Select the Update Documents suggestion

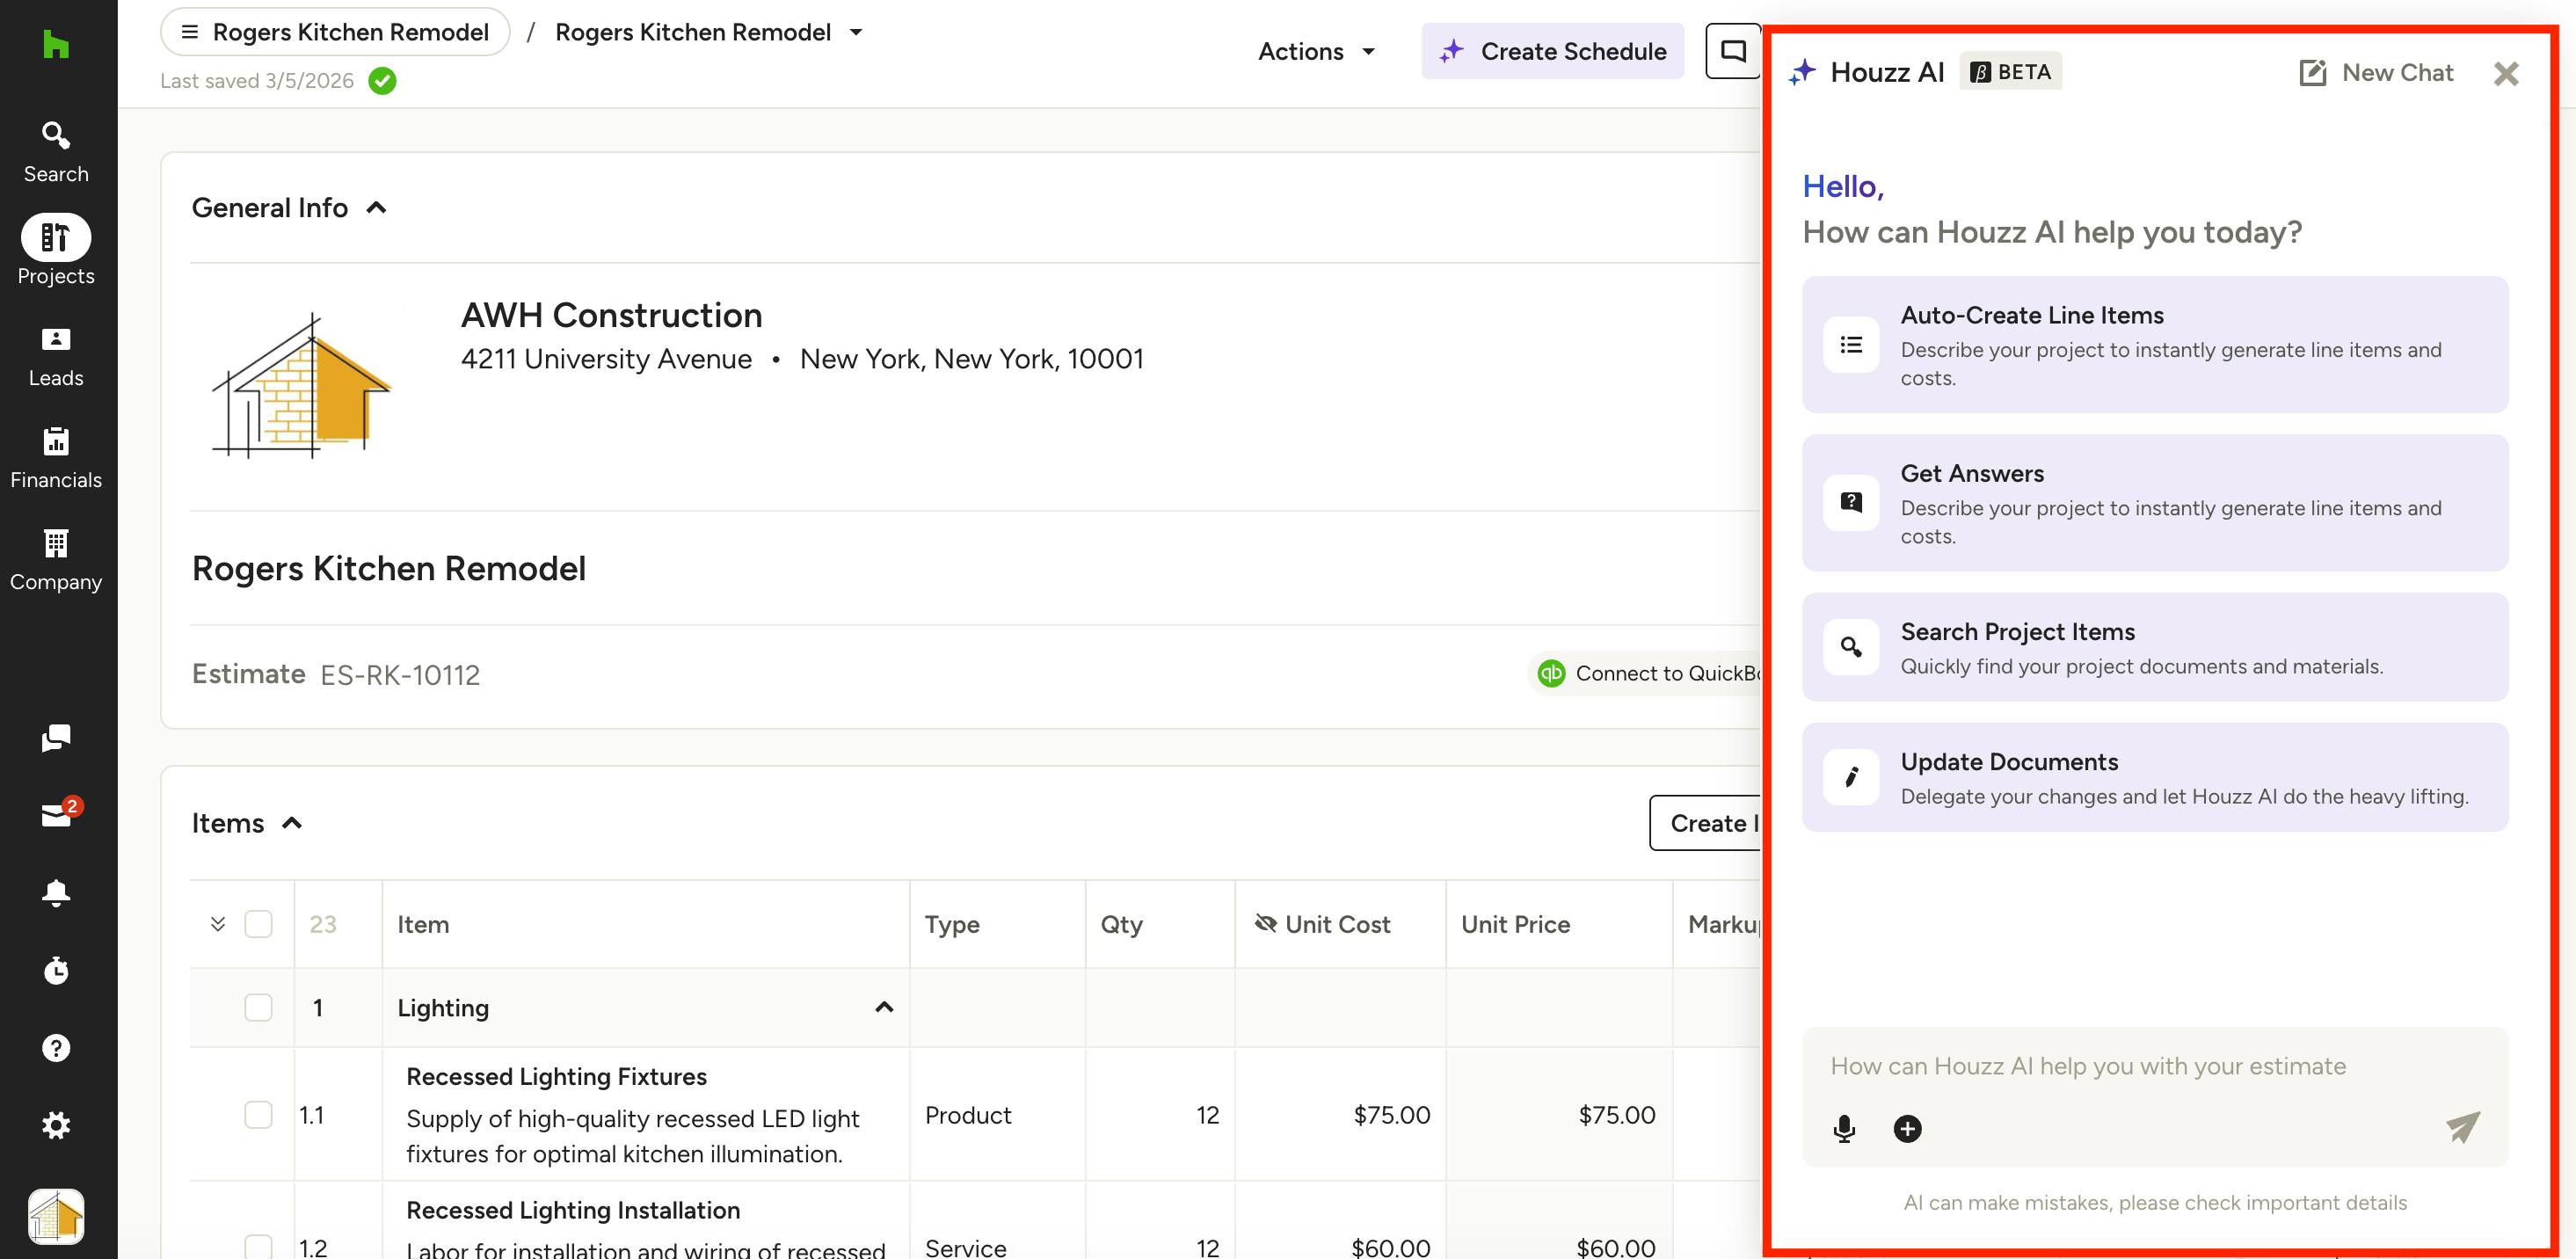point(2155,777)
